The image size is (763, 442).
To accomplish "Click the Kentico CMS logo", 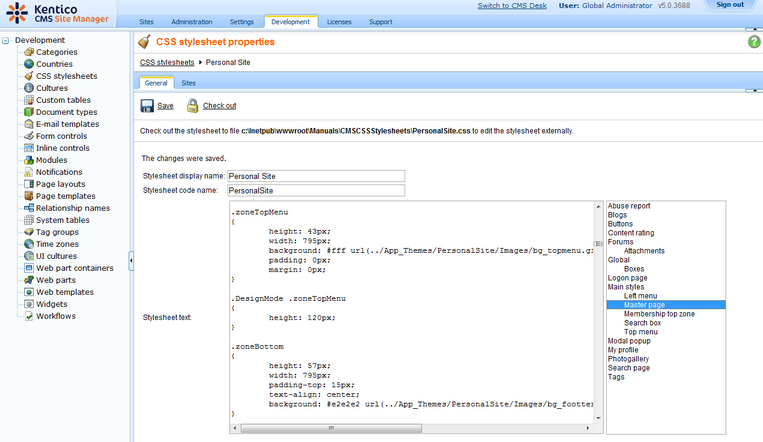I will (x=57, y=14).
